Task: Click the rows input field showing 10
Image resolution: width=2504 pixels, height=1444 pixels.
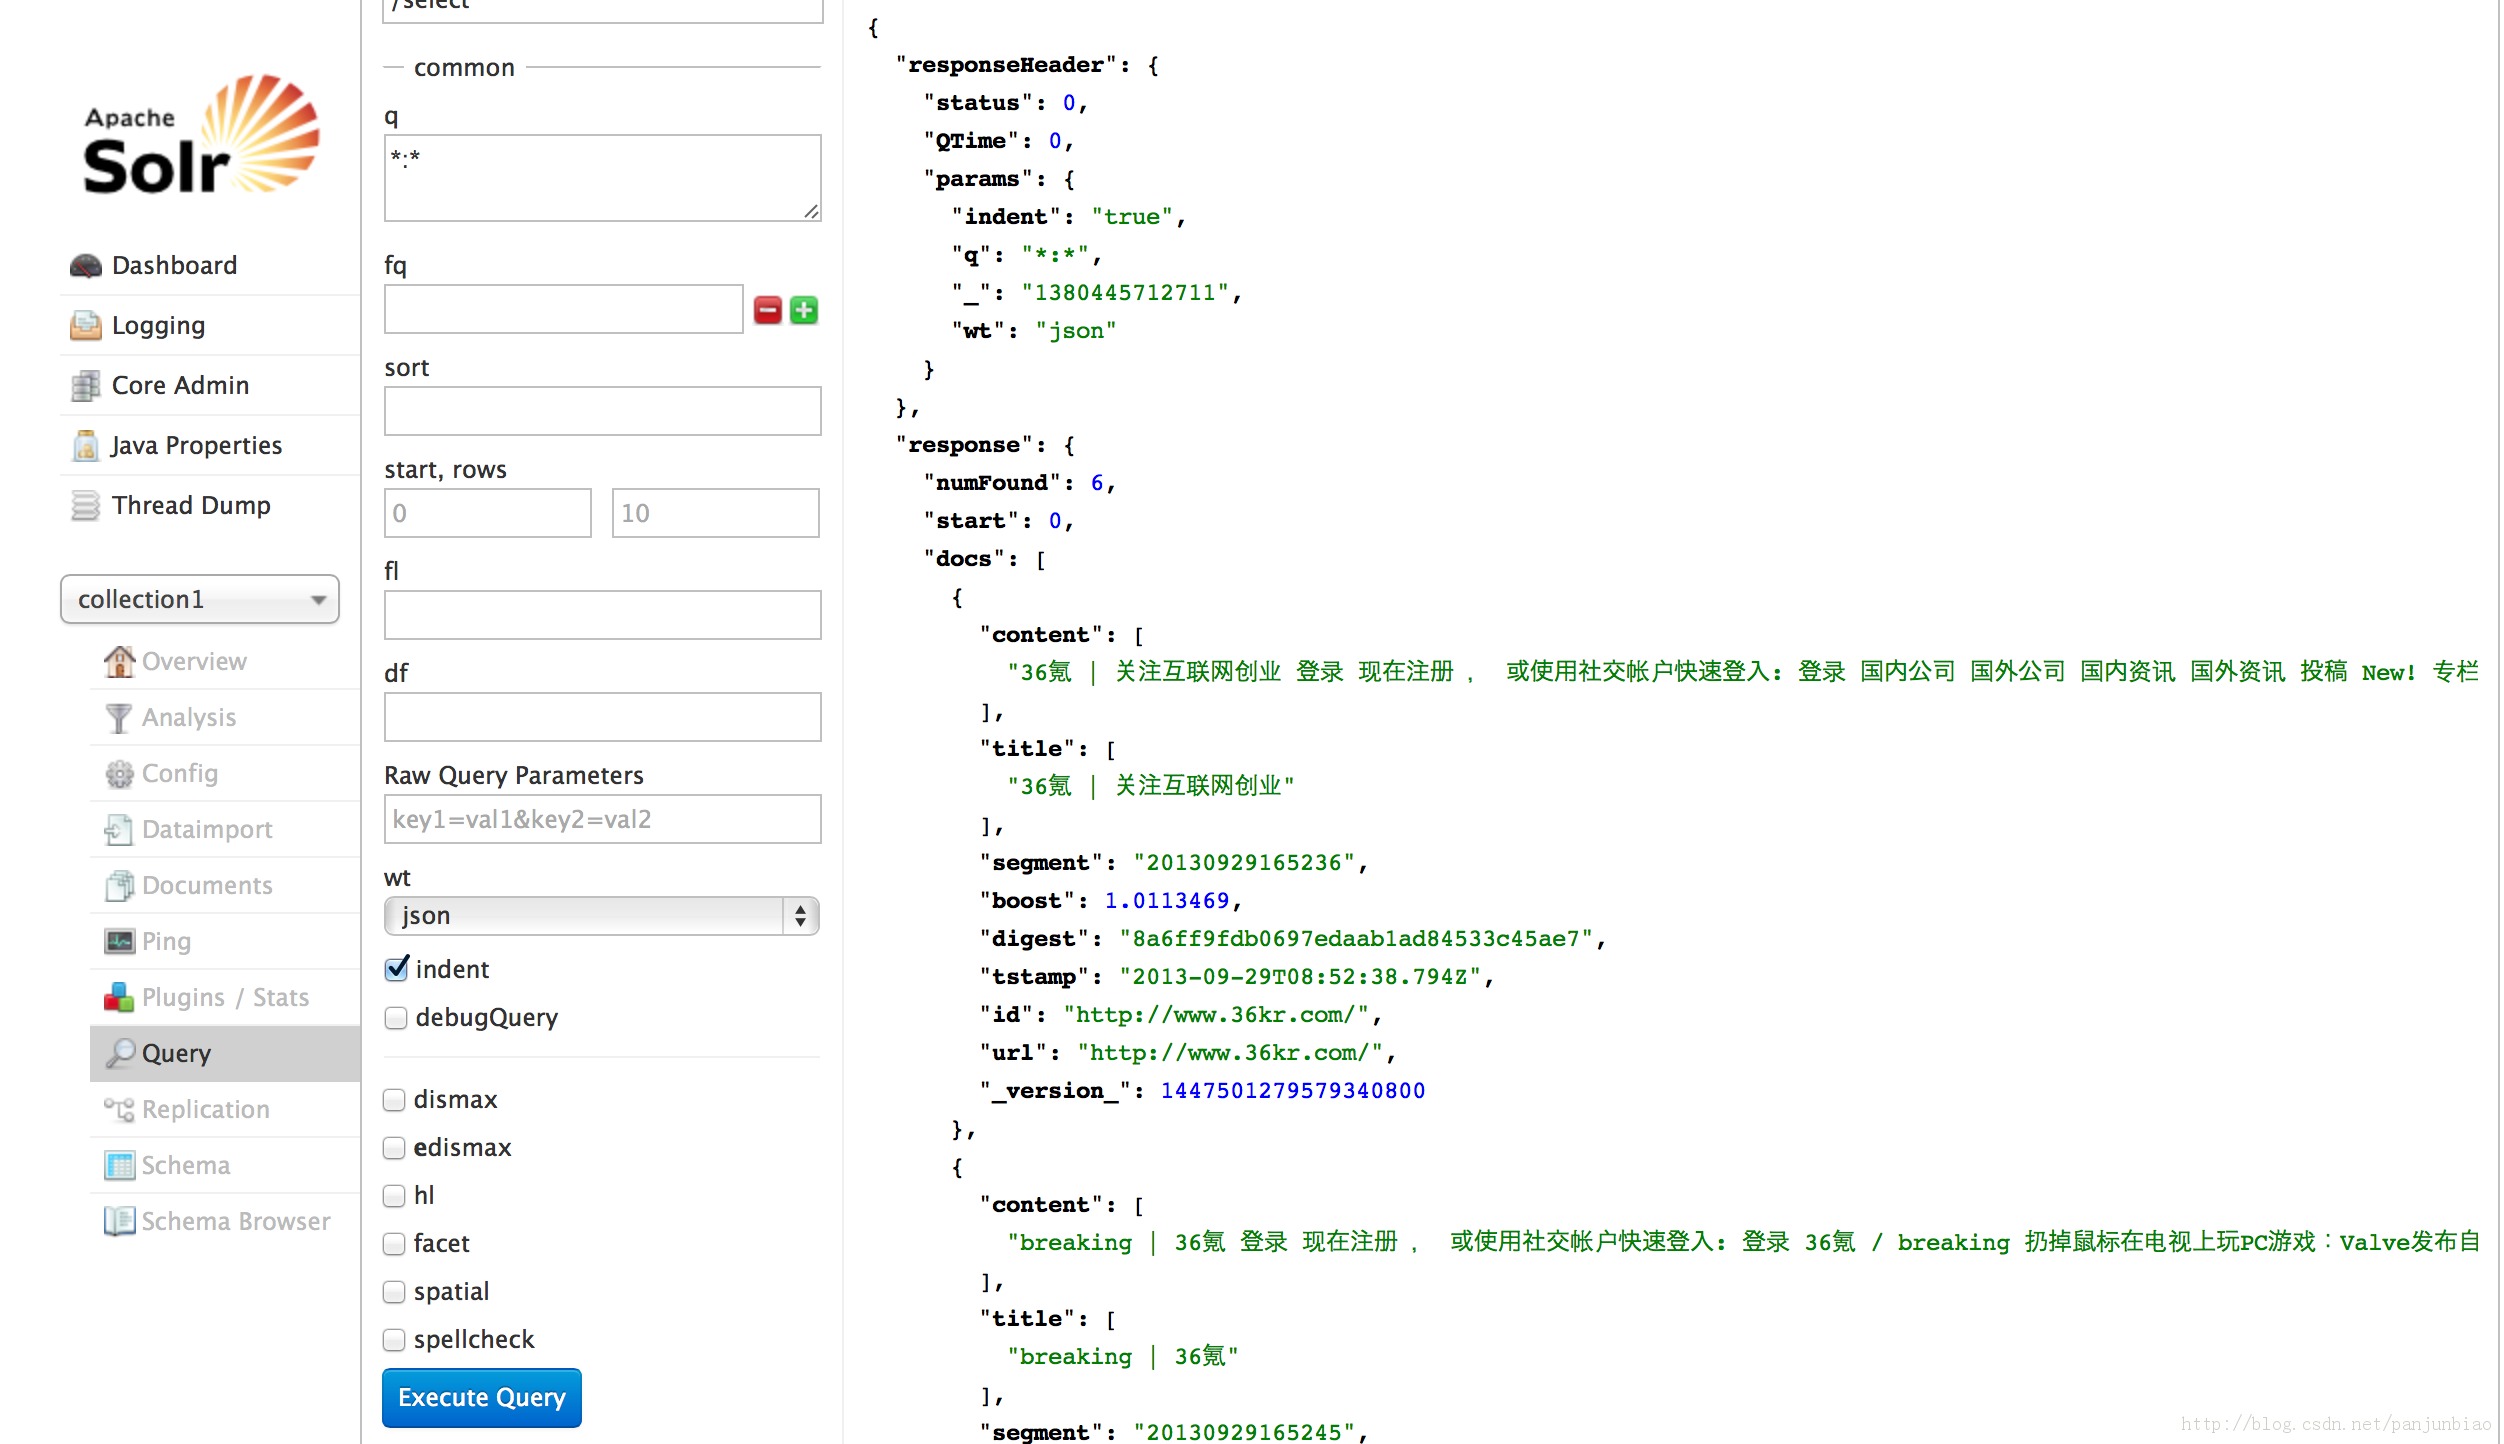Action: (x=716, y=513)
